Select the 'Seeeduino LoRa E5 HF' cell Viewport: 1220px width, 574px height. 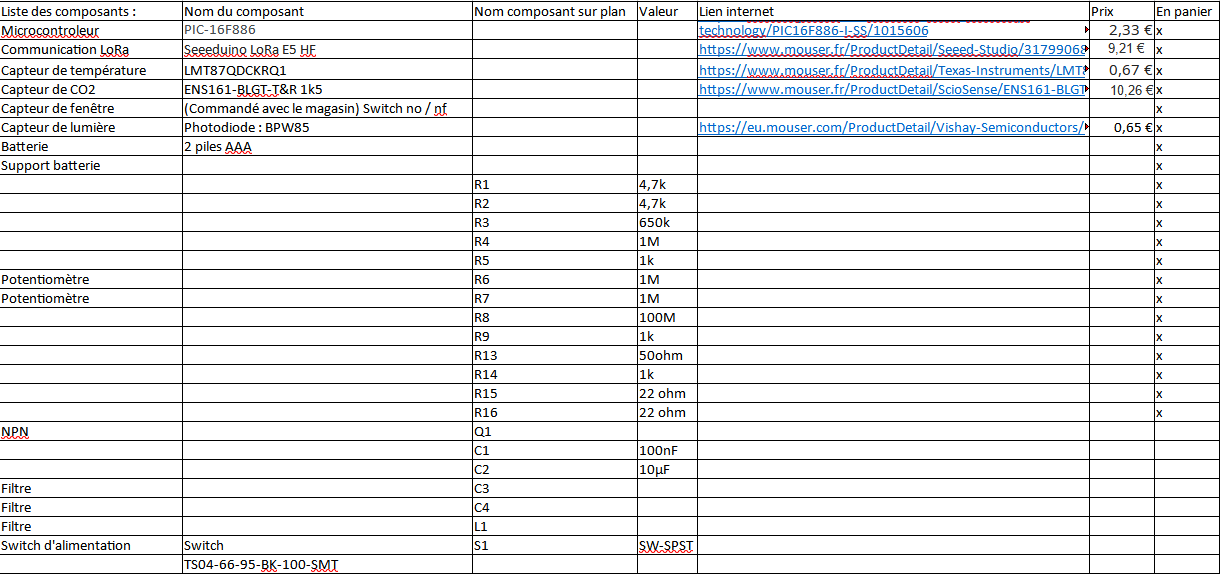[327, 49]
